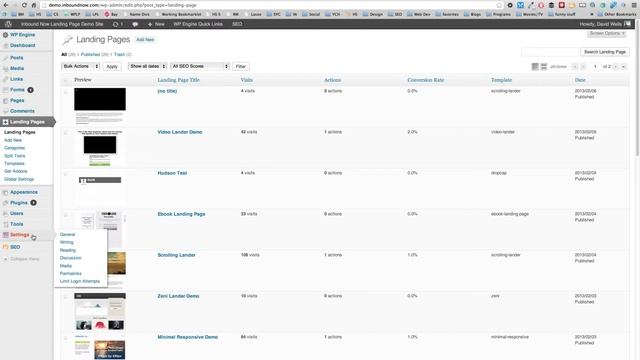The image size is (640, 360).
Task: Open Global Settings submenu link
Action: click(19, 179)
